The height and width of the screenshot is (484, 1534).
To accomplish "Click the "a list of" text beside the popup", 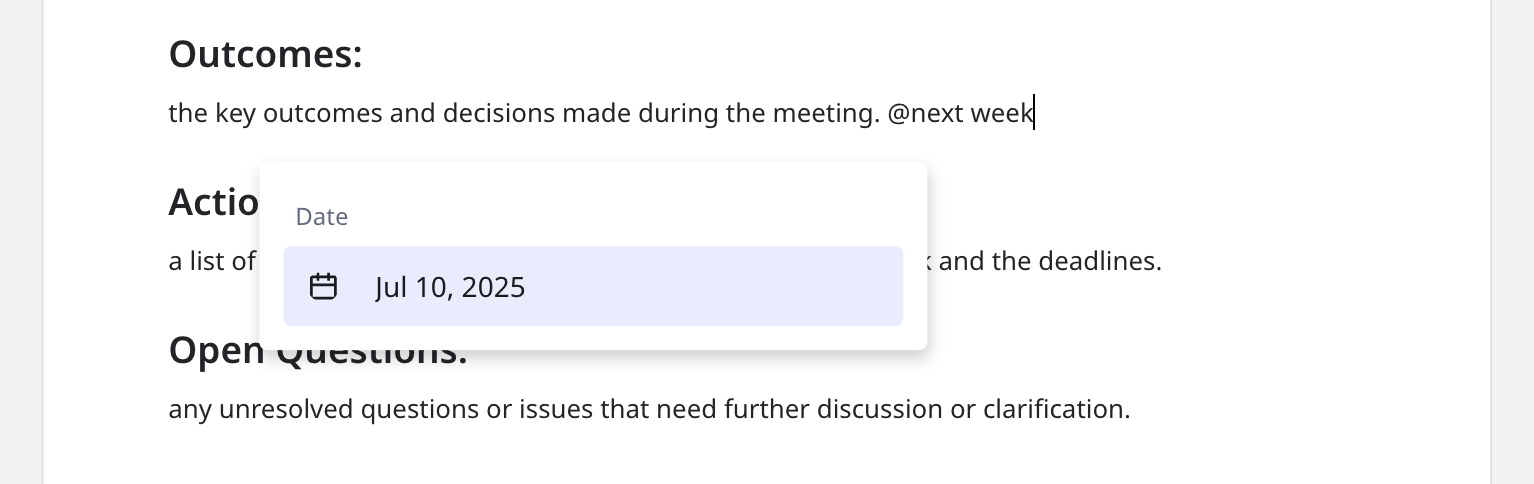I will [212, 262].
